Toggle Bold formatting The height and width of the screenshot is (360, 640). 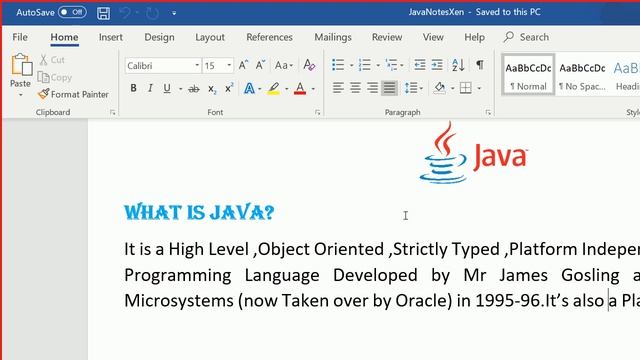click(133, 88)
